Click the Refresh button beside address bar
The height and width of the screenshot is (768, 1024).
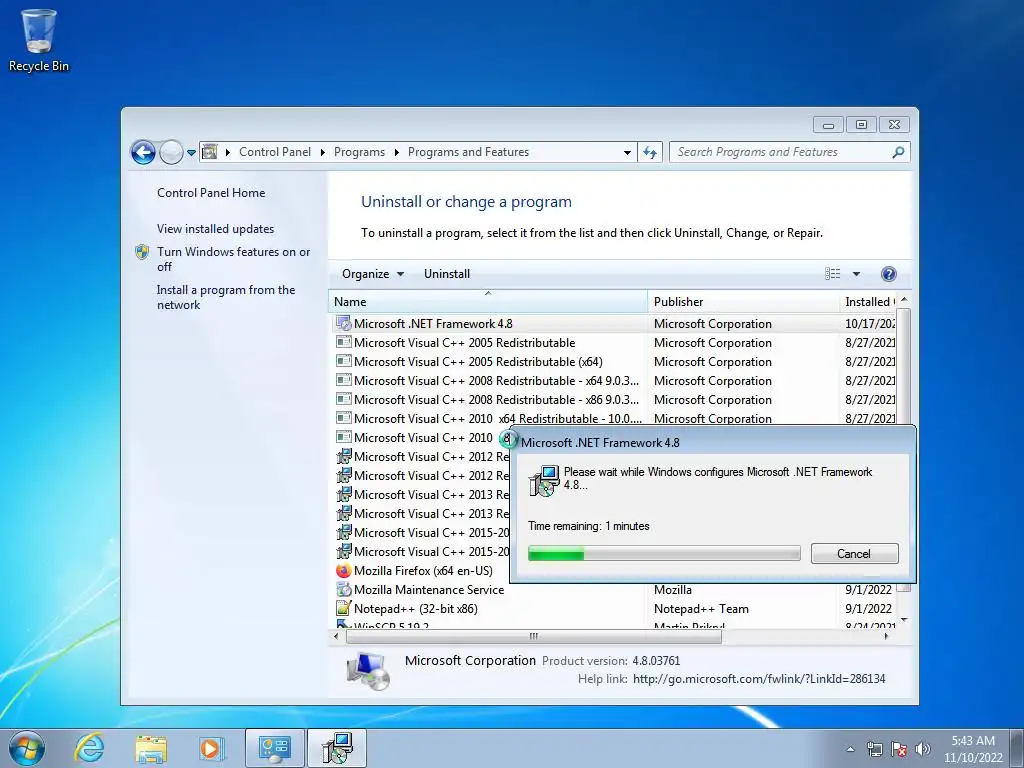650,152
